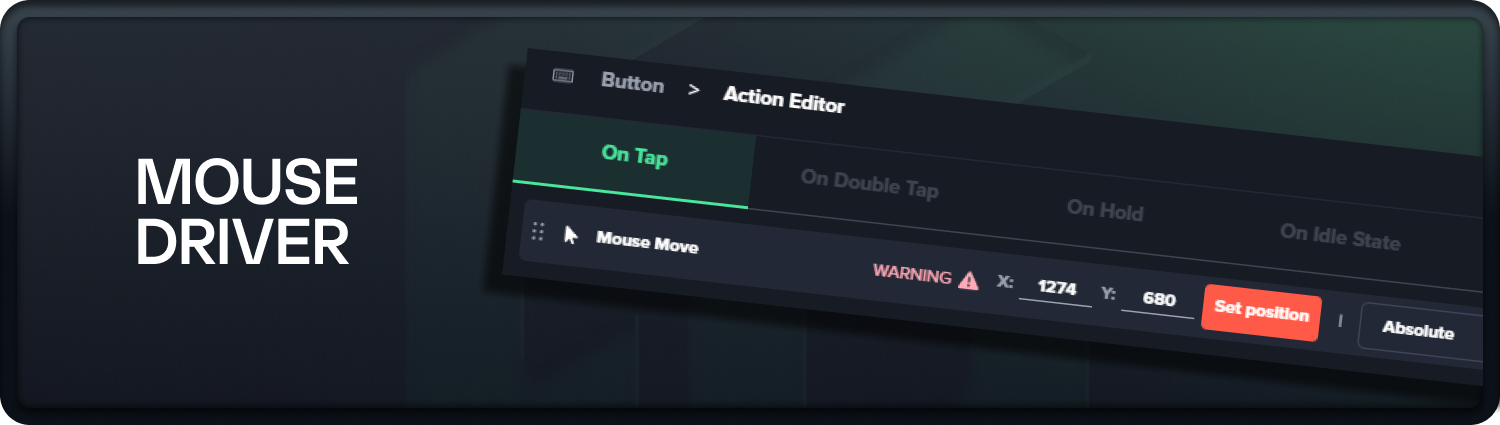This screenshot has height=425, width=1500.
Task: Switch to the On Tap tab
Action: pyautogui.click(x=634, y=157)
